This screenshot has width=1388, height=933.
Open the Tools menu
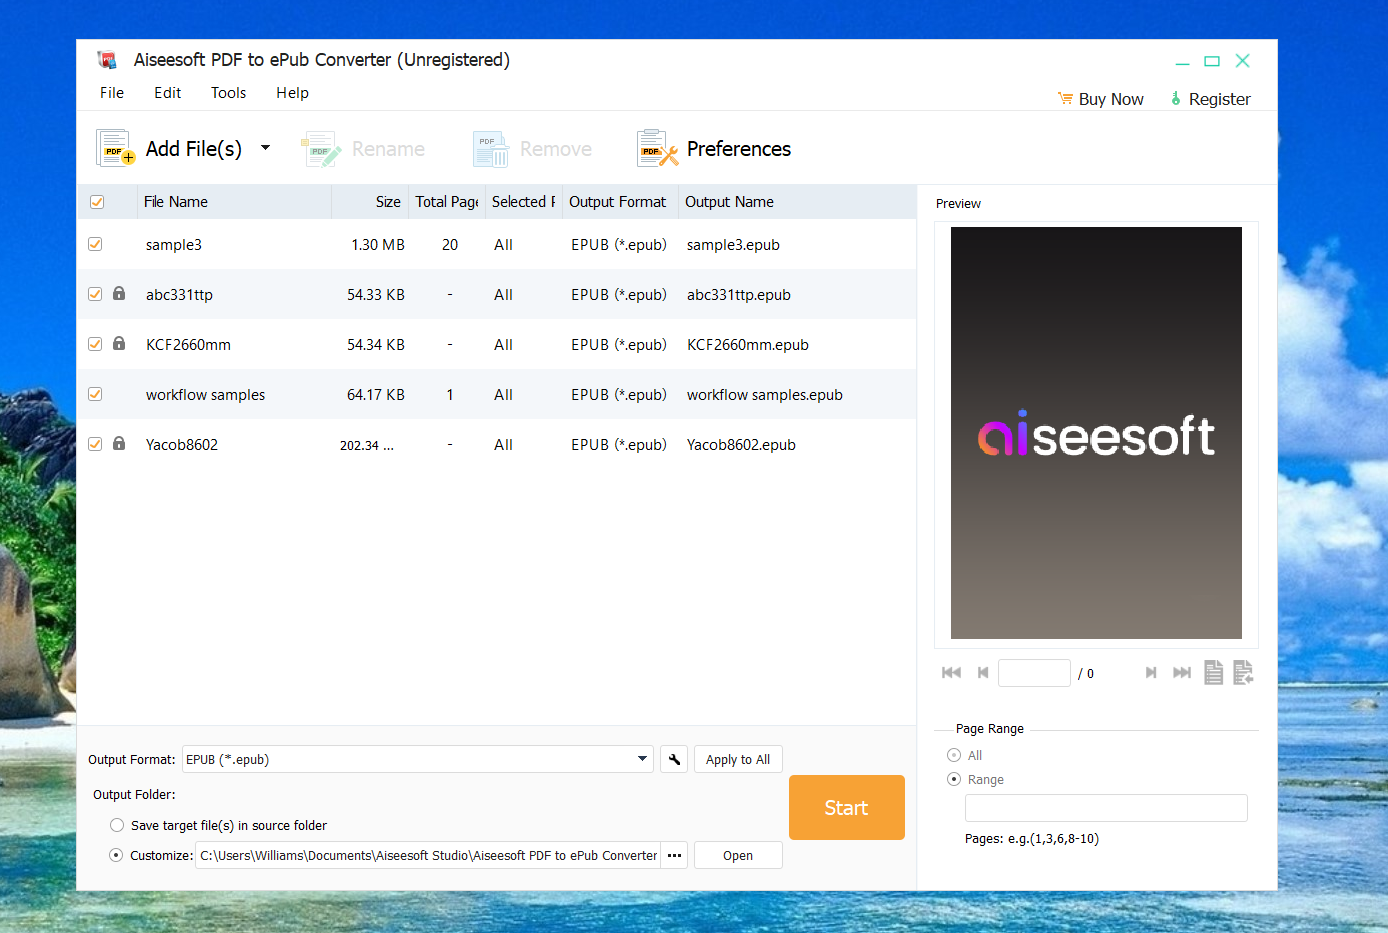pyautogui.click(x=228, y=93)
